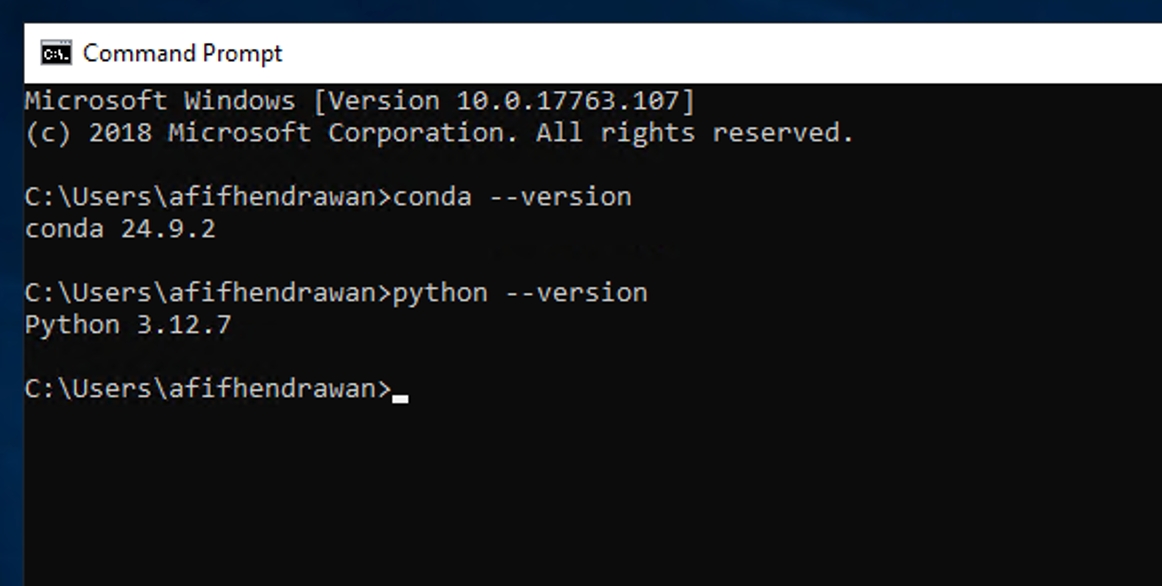Click the blue desktop background beside the window

tap(11, 300)
